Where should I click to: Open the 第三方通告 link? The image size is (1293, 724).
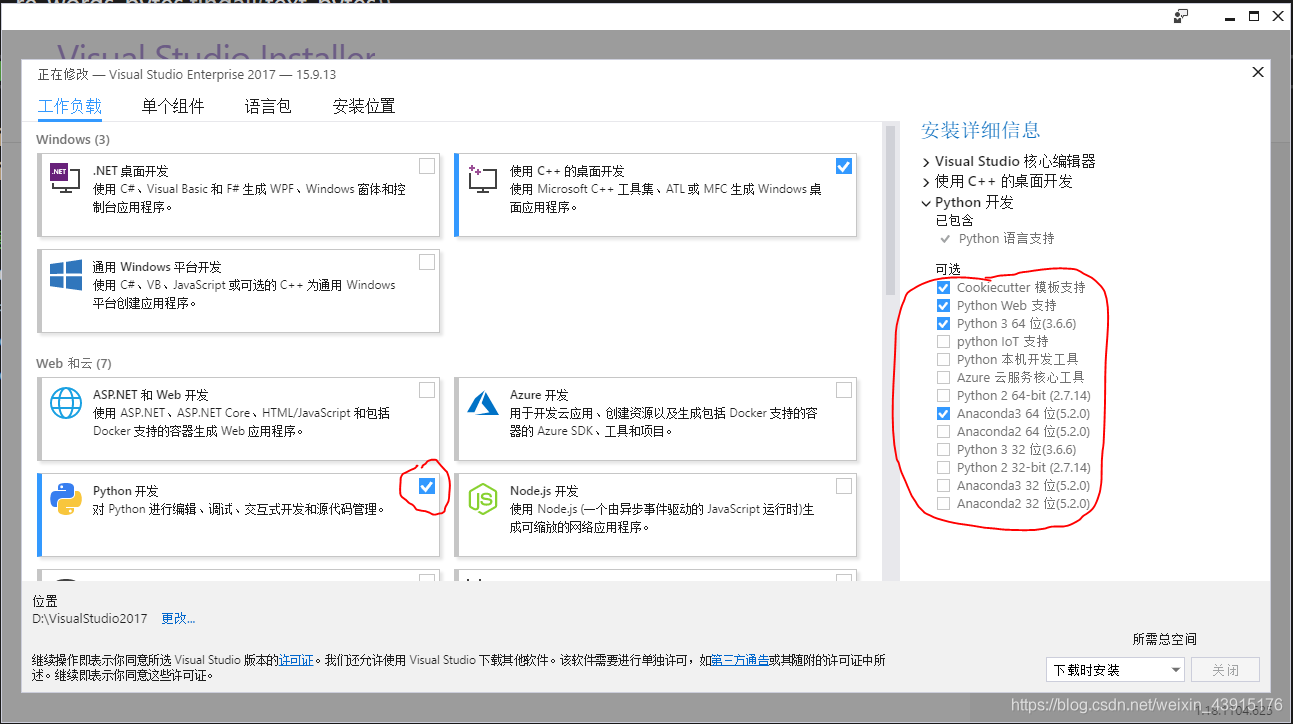tap(740, 660)
